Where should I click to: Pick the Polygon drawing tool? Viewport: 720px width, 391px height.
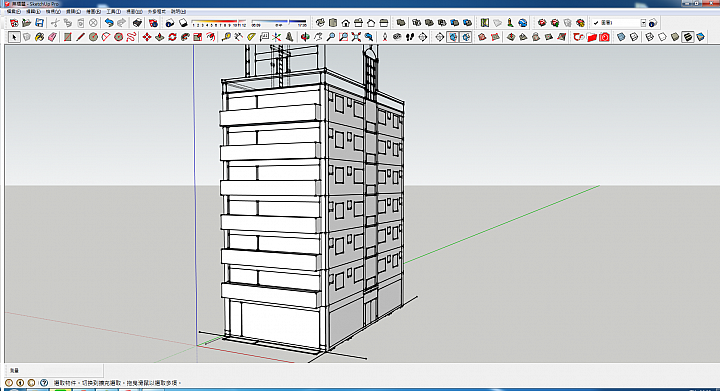[118, 37]
